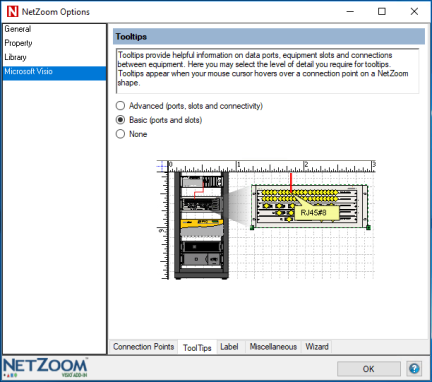Viewport: 432px width, 382px height.
Task: Close the NetZoom Options dialog
Action: click(414, 12)
